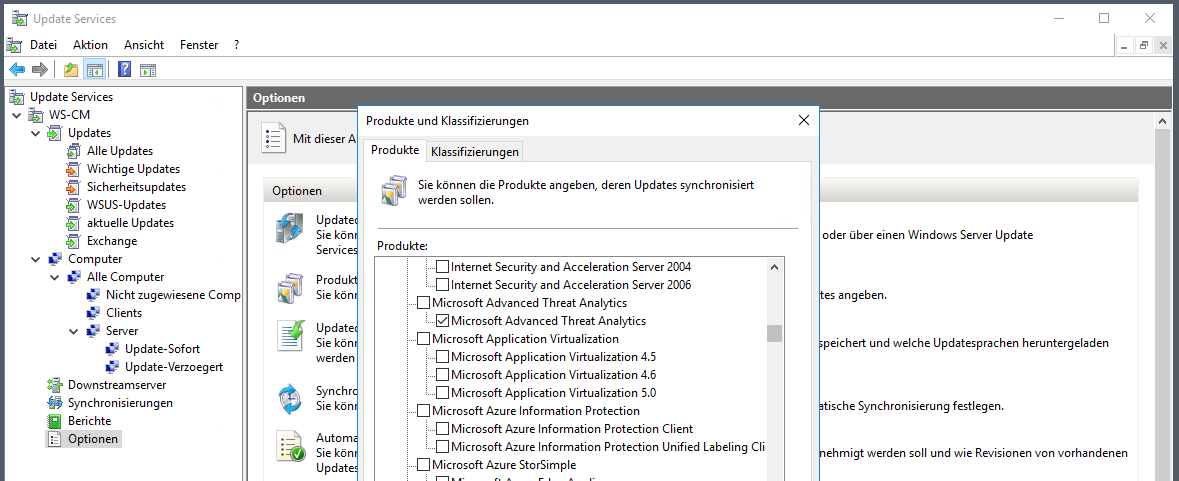Collapse the Server group node
Viewport: 1179px width, 481px height.
(x=73, y=331)
